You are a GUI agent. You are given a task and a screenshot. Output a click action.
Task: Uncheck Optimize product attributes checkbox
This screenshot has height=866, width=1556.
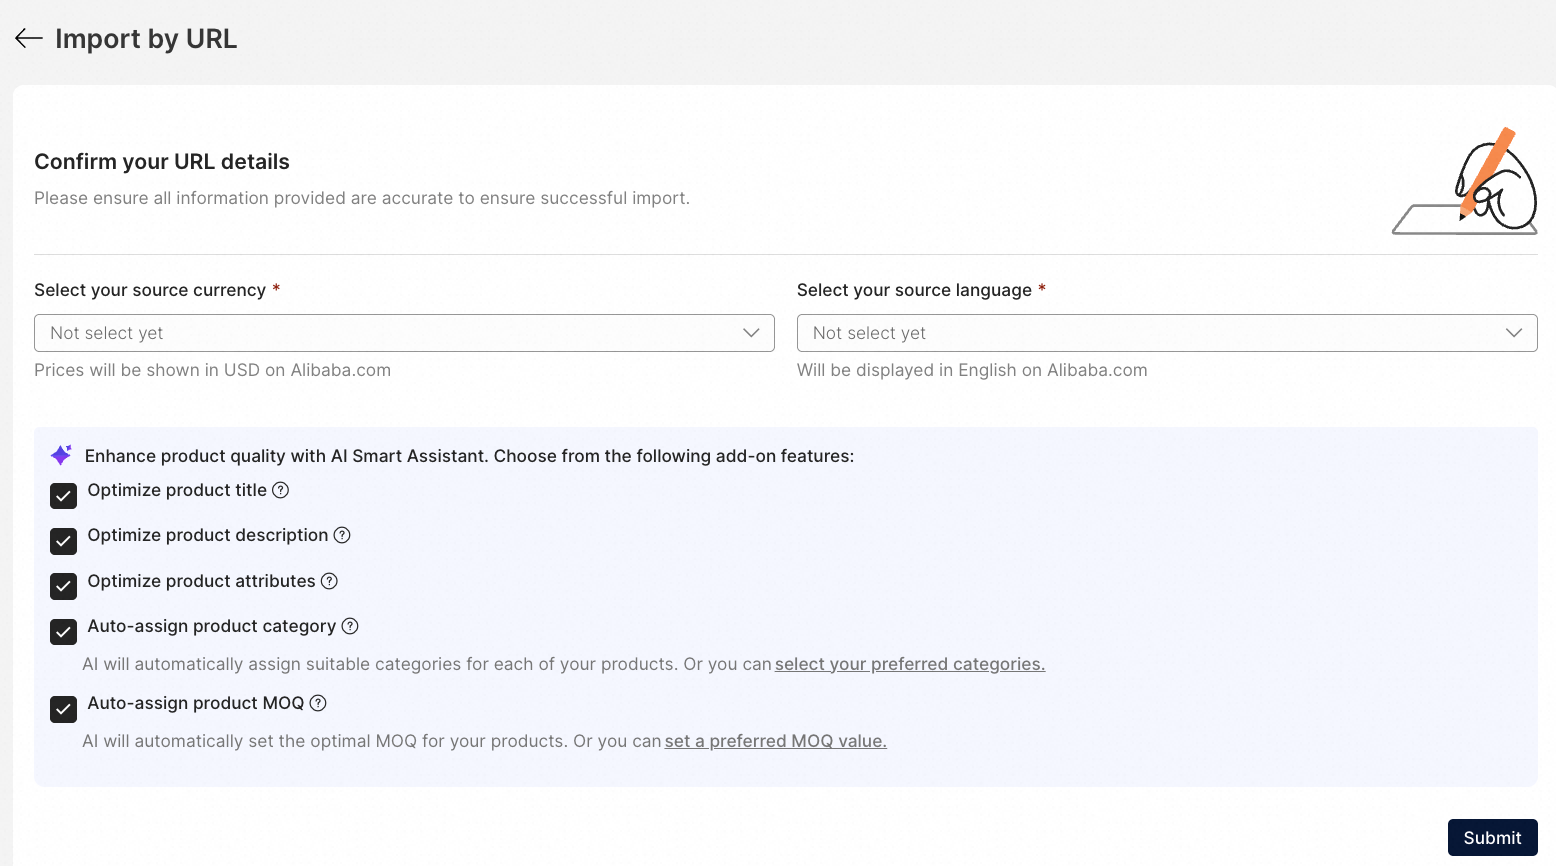click(x=64, y=586)
